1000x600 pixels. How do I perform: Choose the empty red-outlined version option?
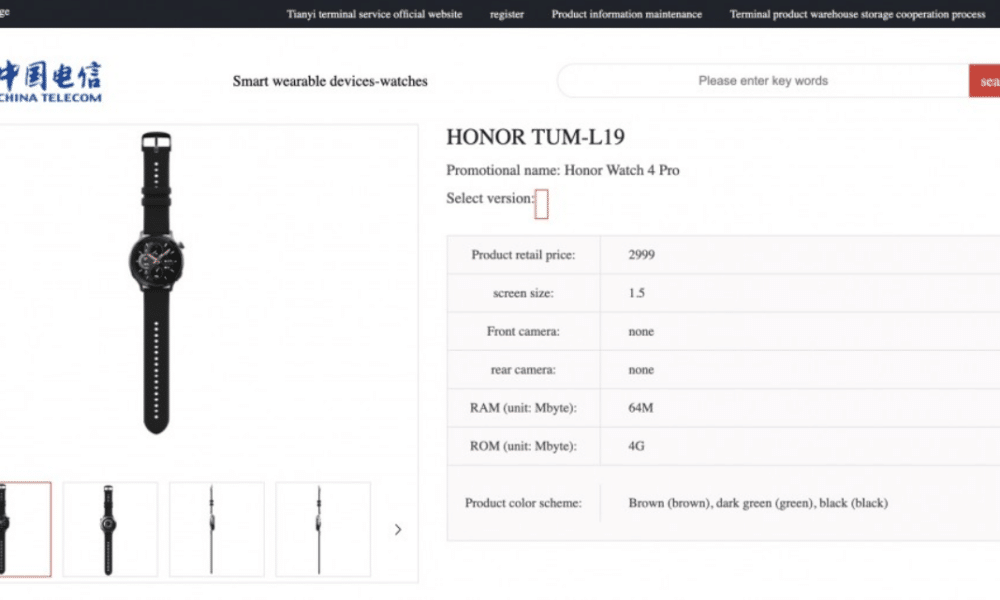click(541, 204)
